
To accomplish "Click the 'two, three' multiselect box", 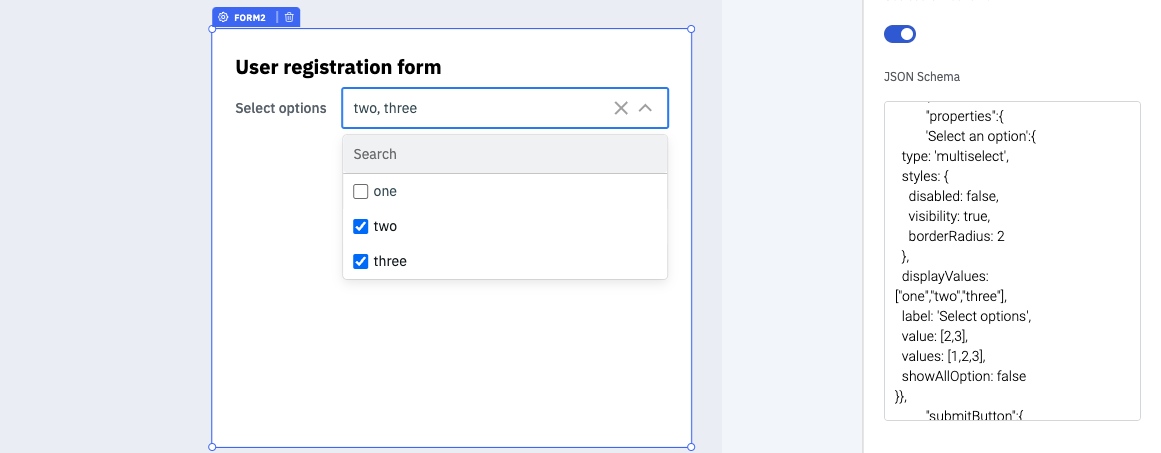I will [475, 108].
